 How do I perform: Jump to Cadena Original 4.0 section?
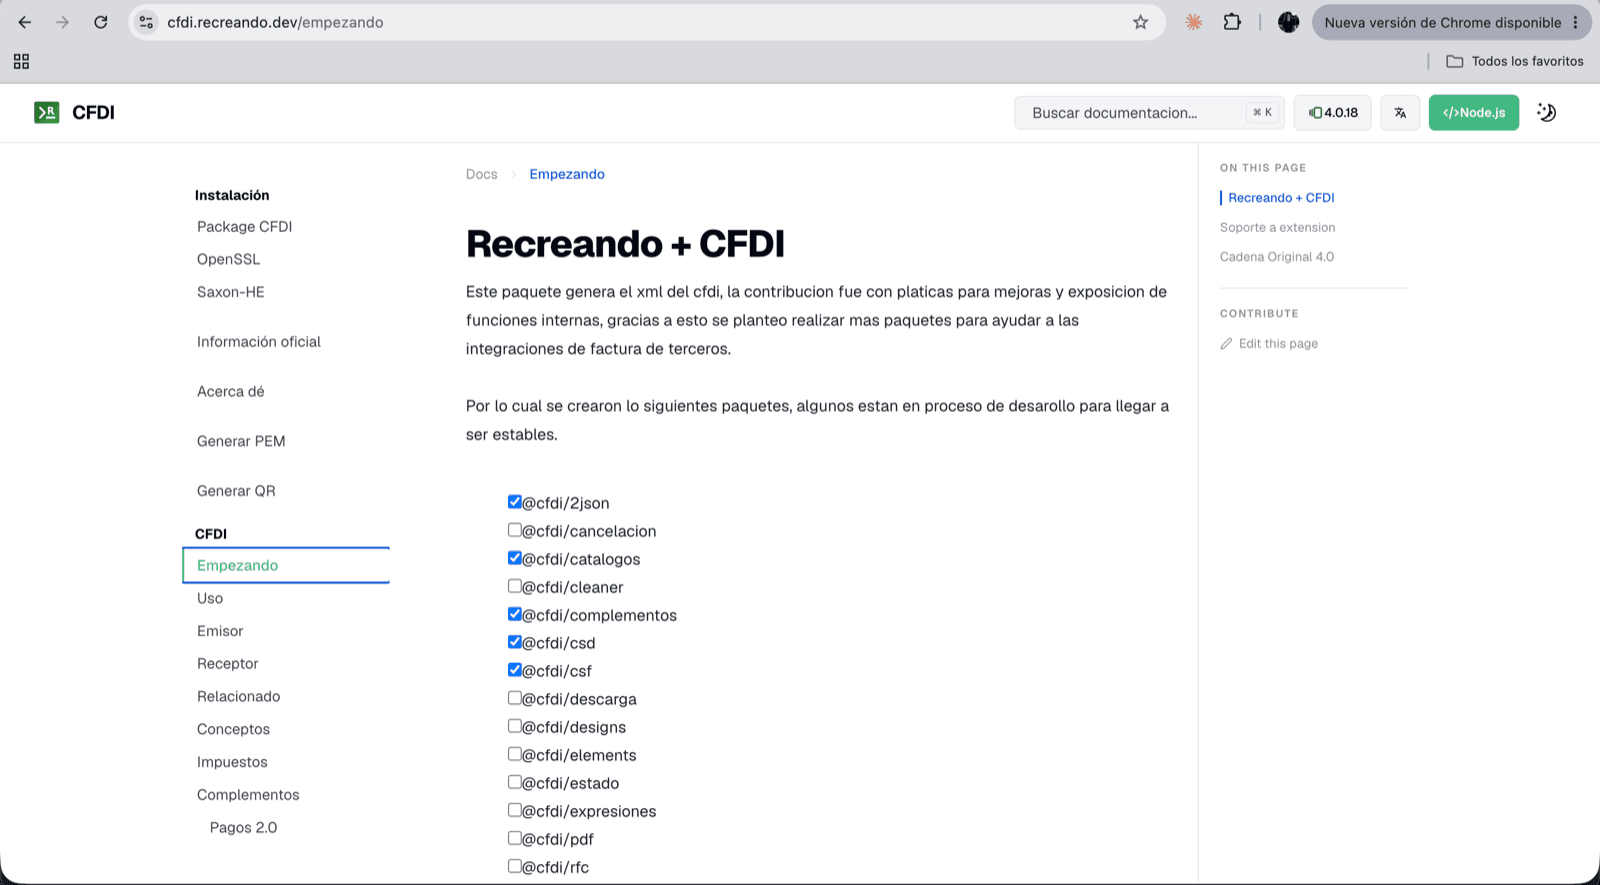1276,257
